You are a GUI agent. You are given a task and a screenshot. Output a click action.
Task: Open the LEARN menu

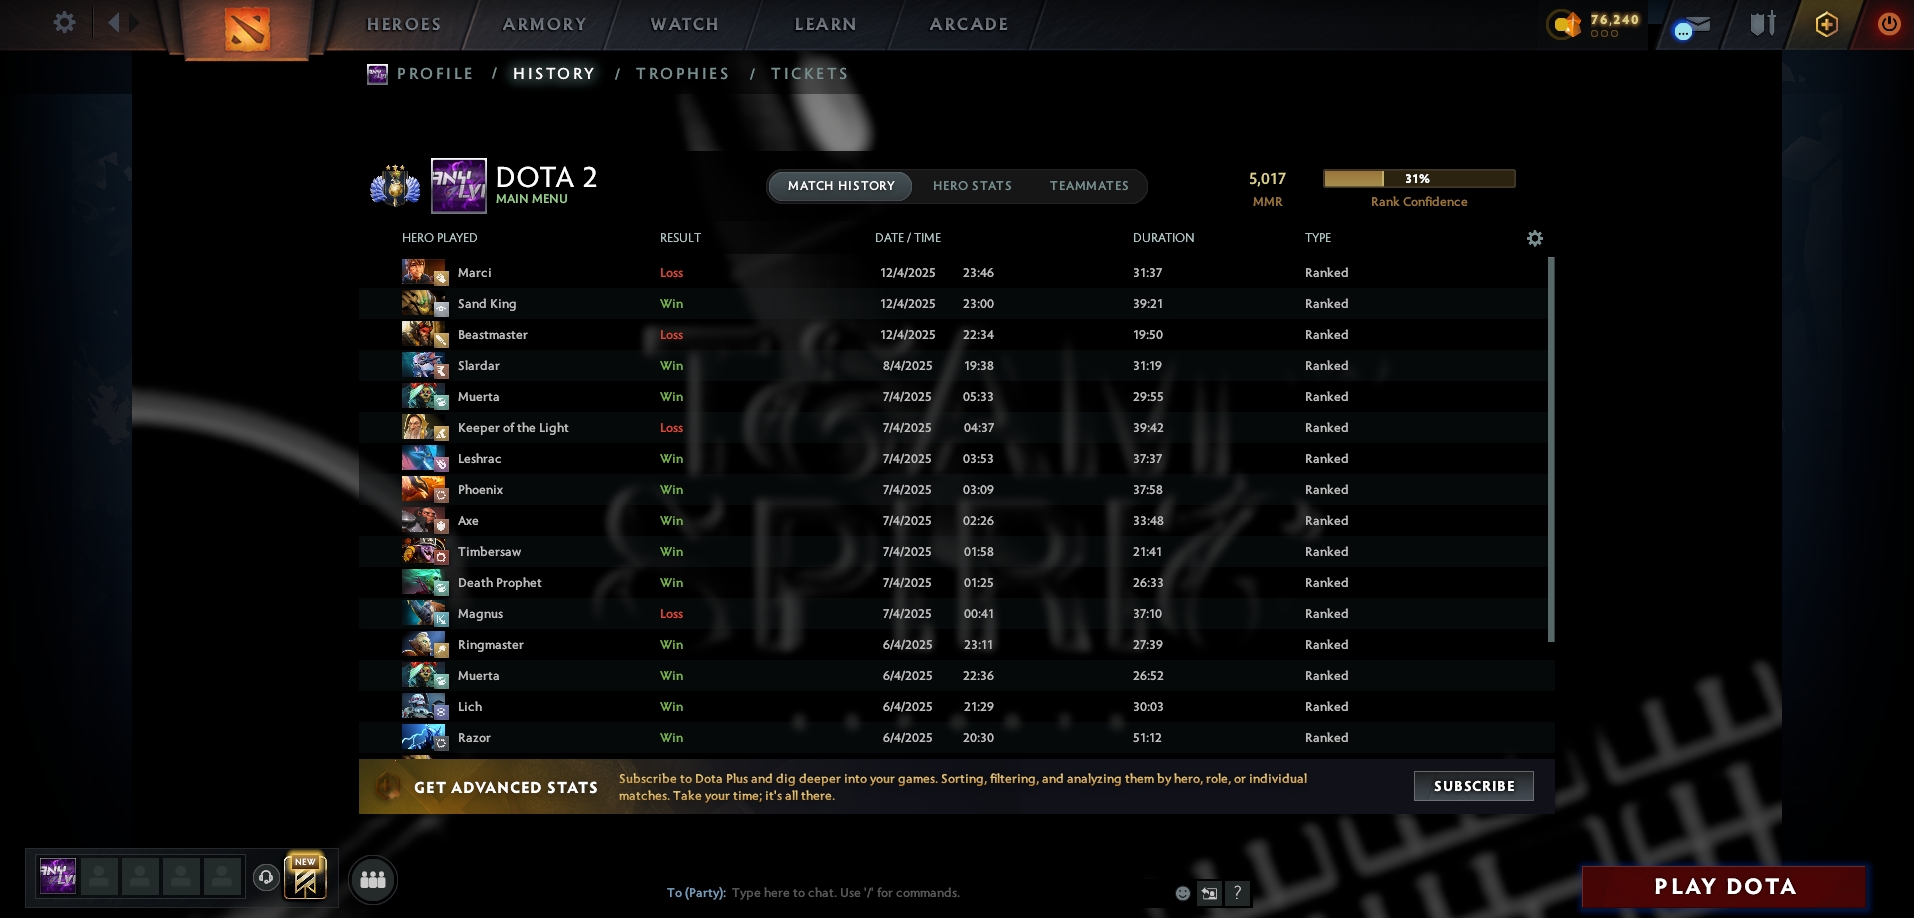click(826, 24)
